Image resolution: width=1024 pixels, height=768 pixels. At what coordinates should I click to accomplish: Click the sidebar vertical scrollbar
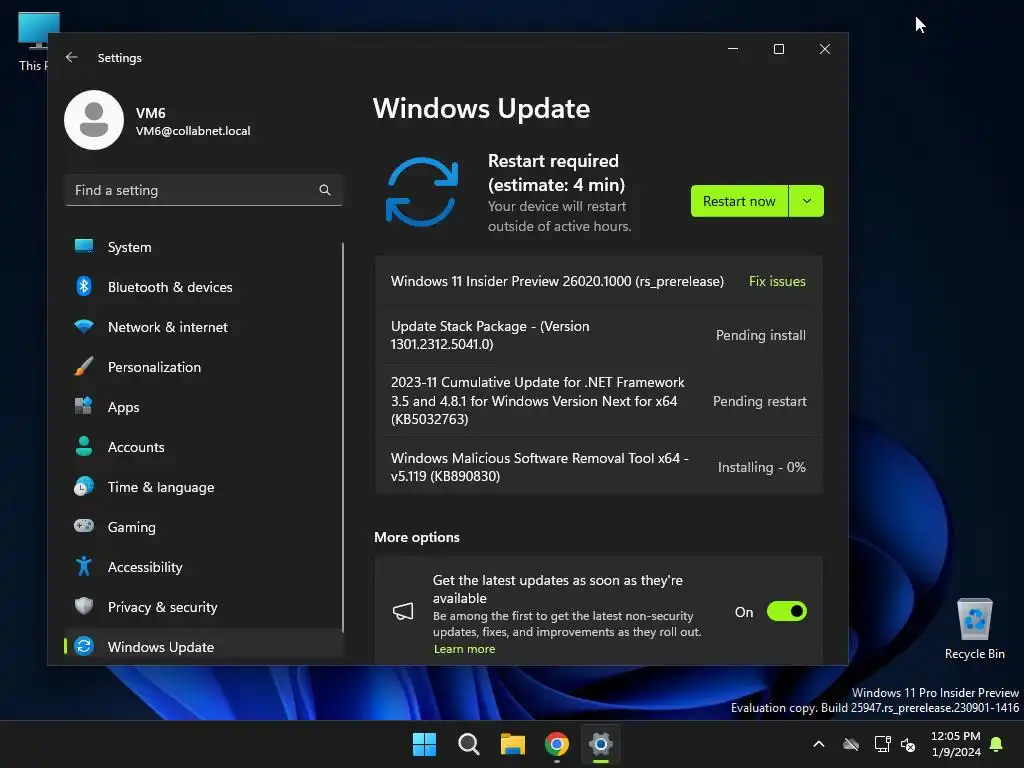(343, 438)
